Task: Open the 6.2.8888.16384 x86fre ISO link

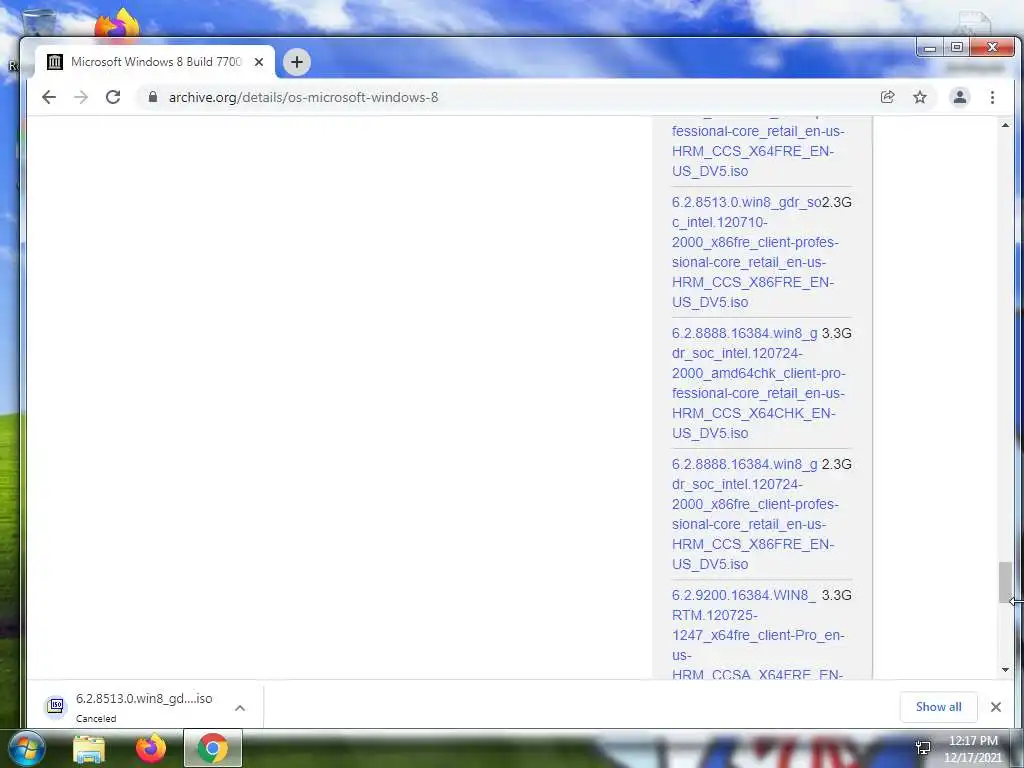Action: click(755, 514)
